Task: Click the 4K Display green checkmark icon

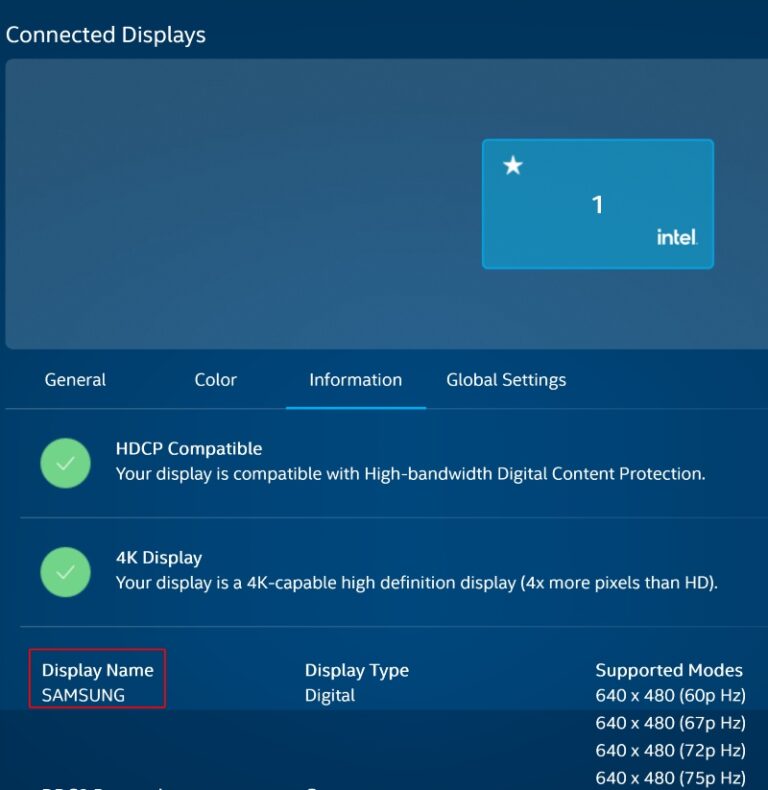Action: (x=66, y=572)
